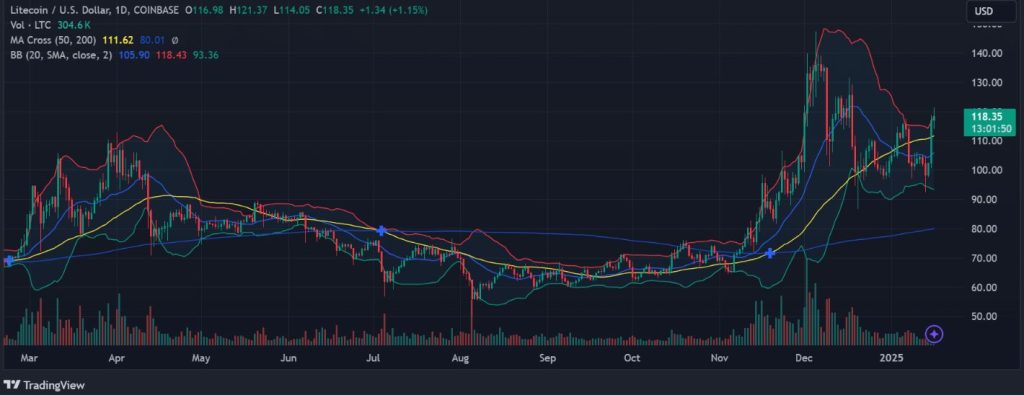1024x395 pixels.
Task: Click the yellow MA value 111.62
Action: click(119, 40)
